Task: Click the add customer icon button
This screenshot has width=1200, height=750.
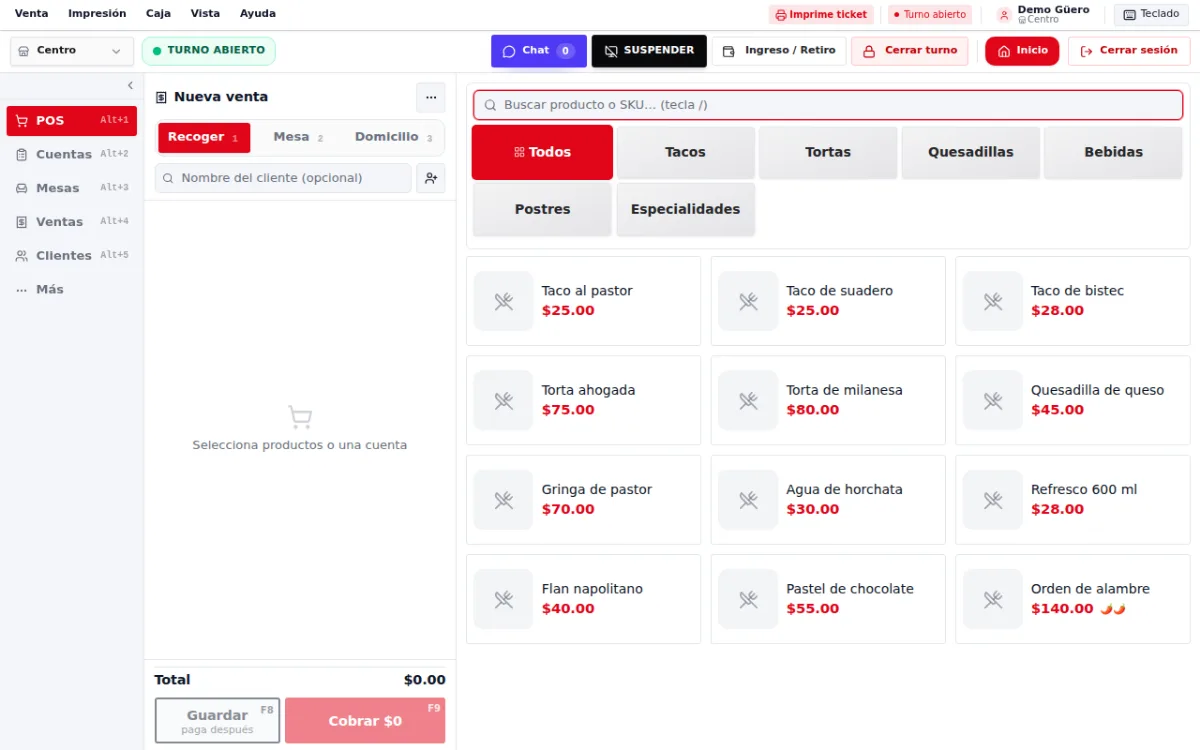Action: pyautogui.click(x=431, y=178)
